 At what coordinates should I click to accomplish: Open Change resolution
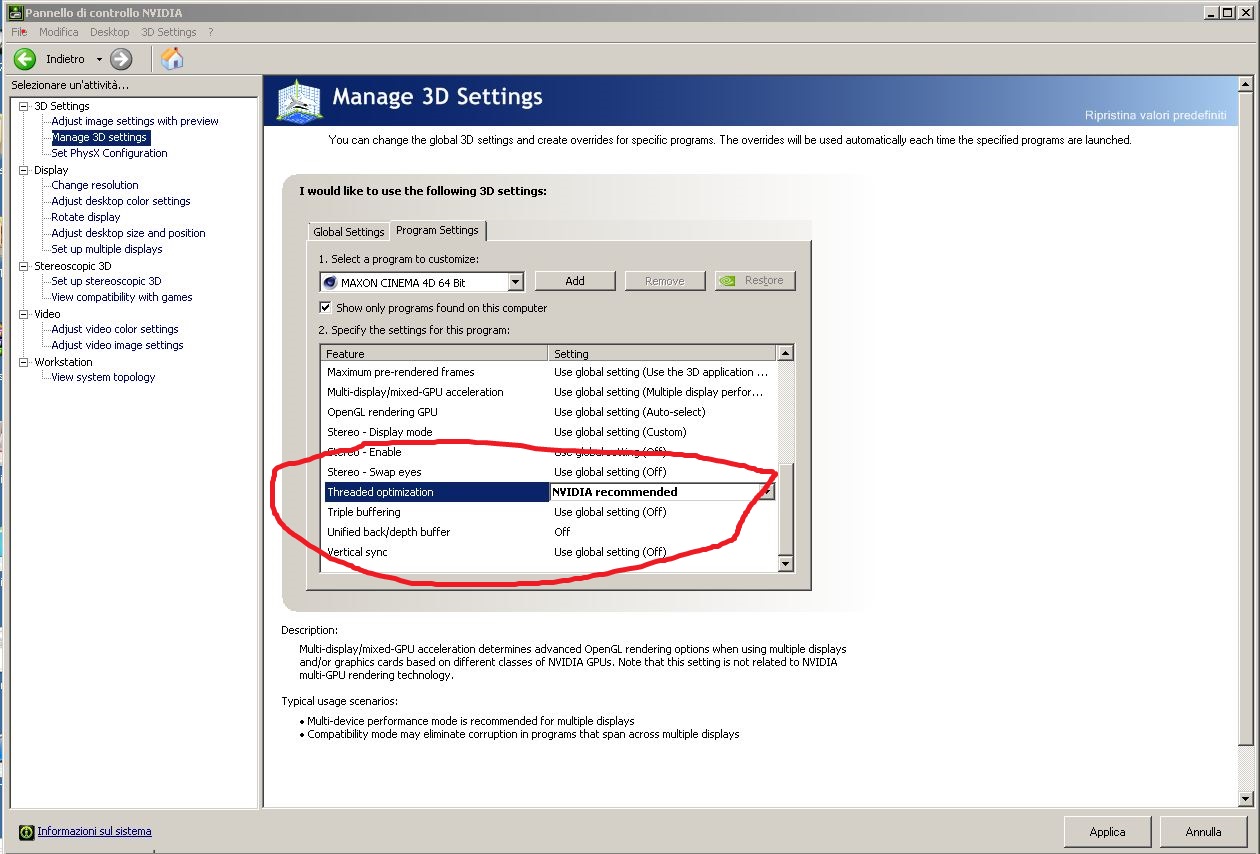[95, 185]
